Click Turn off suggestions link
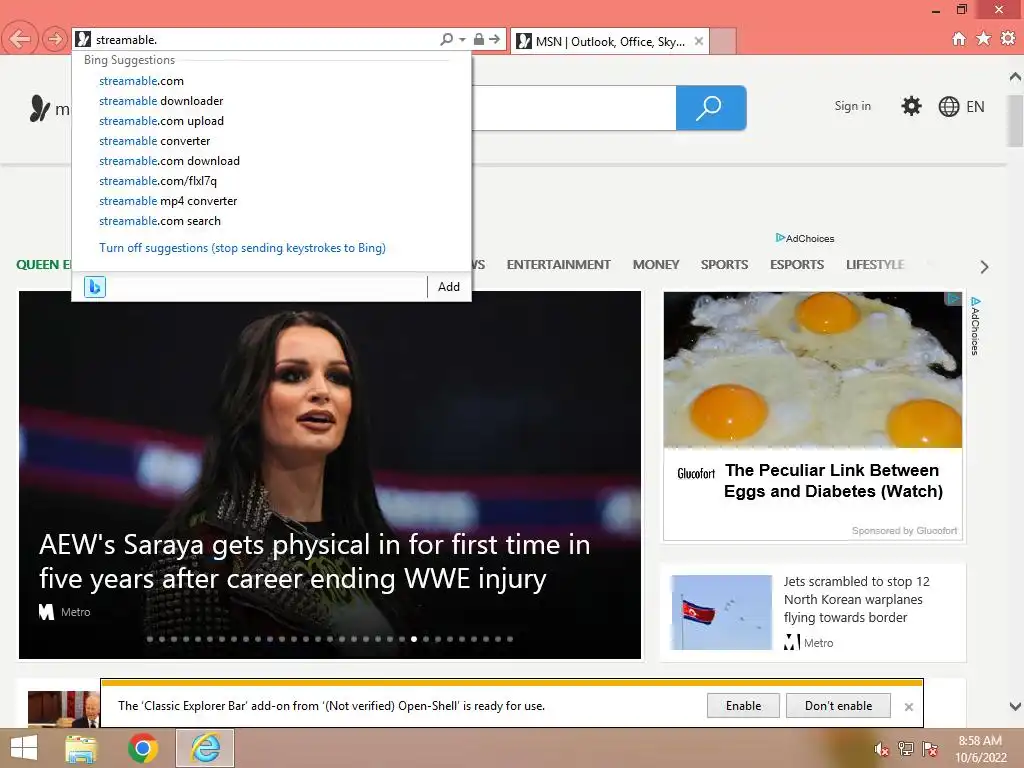1024x768 pixels. pos(242,248)
